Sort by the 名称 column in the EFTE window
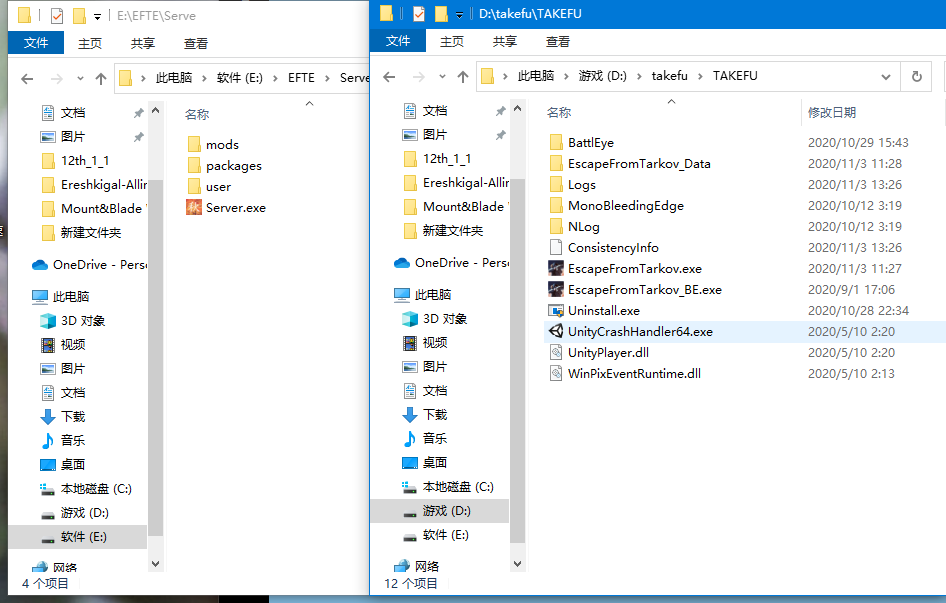 197,114
